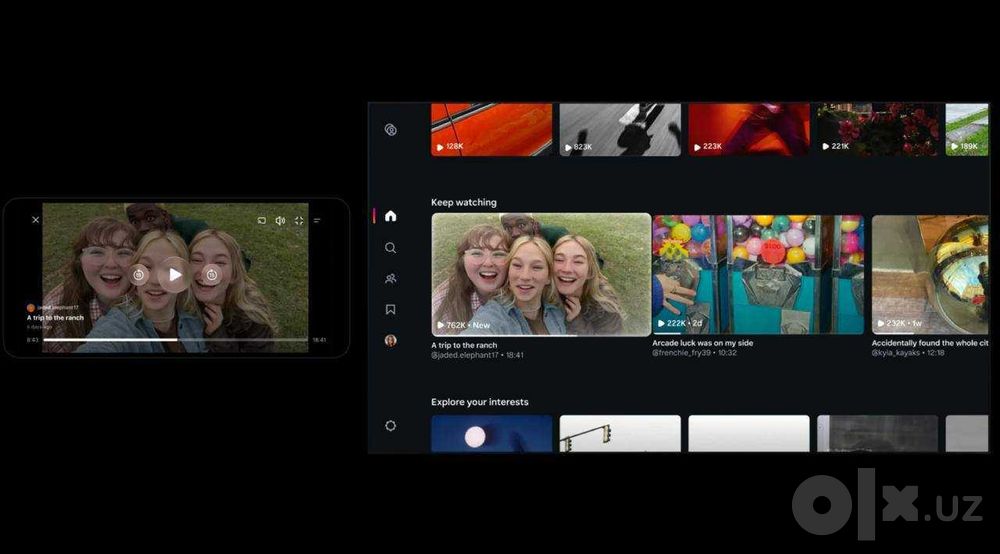
Task: Open the phone player options menu
Action: 317,221
